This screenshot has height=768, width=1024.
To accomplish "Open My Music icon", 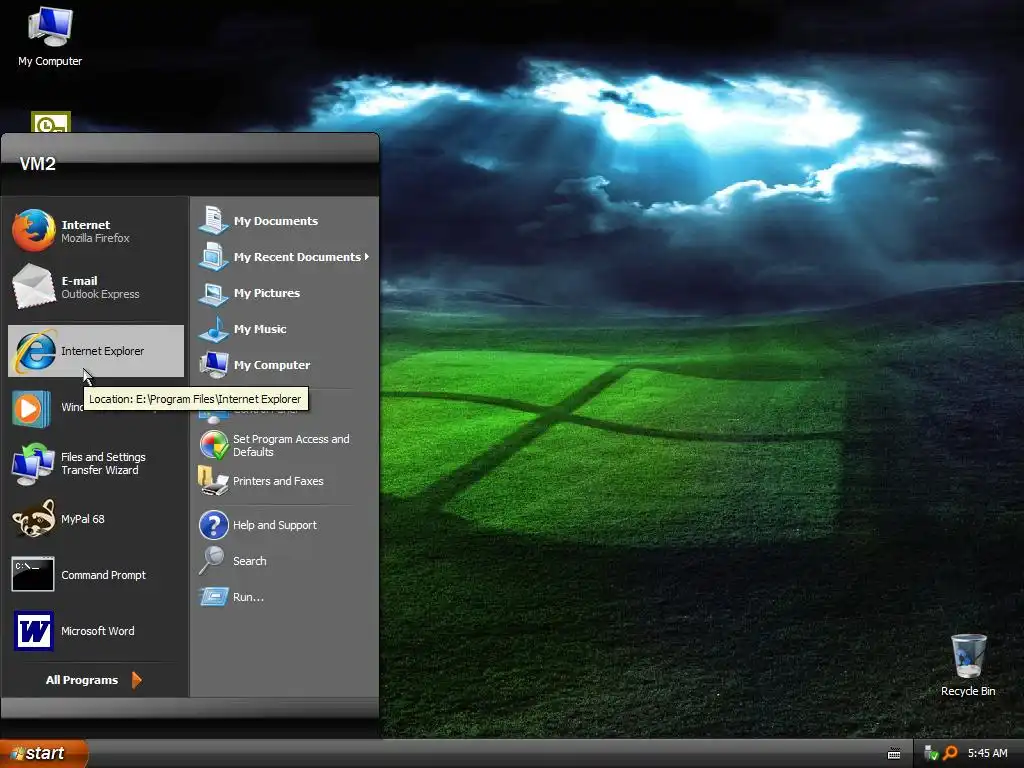I will 214,328.
